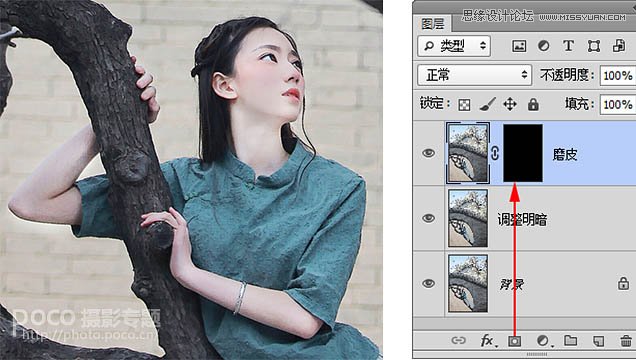The height and width of the screenshot is (360, 636).
Task: Click the link layers icon
Action: 458,341
